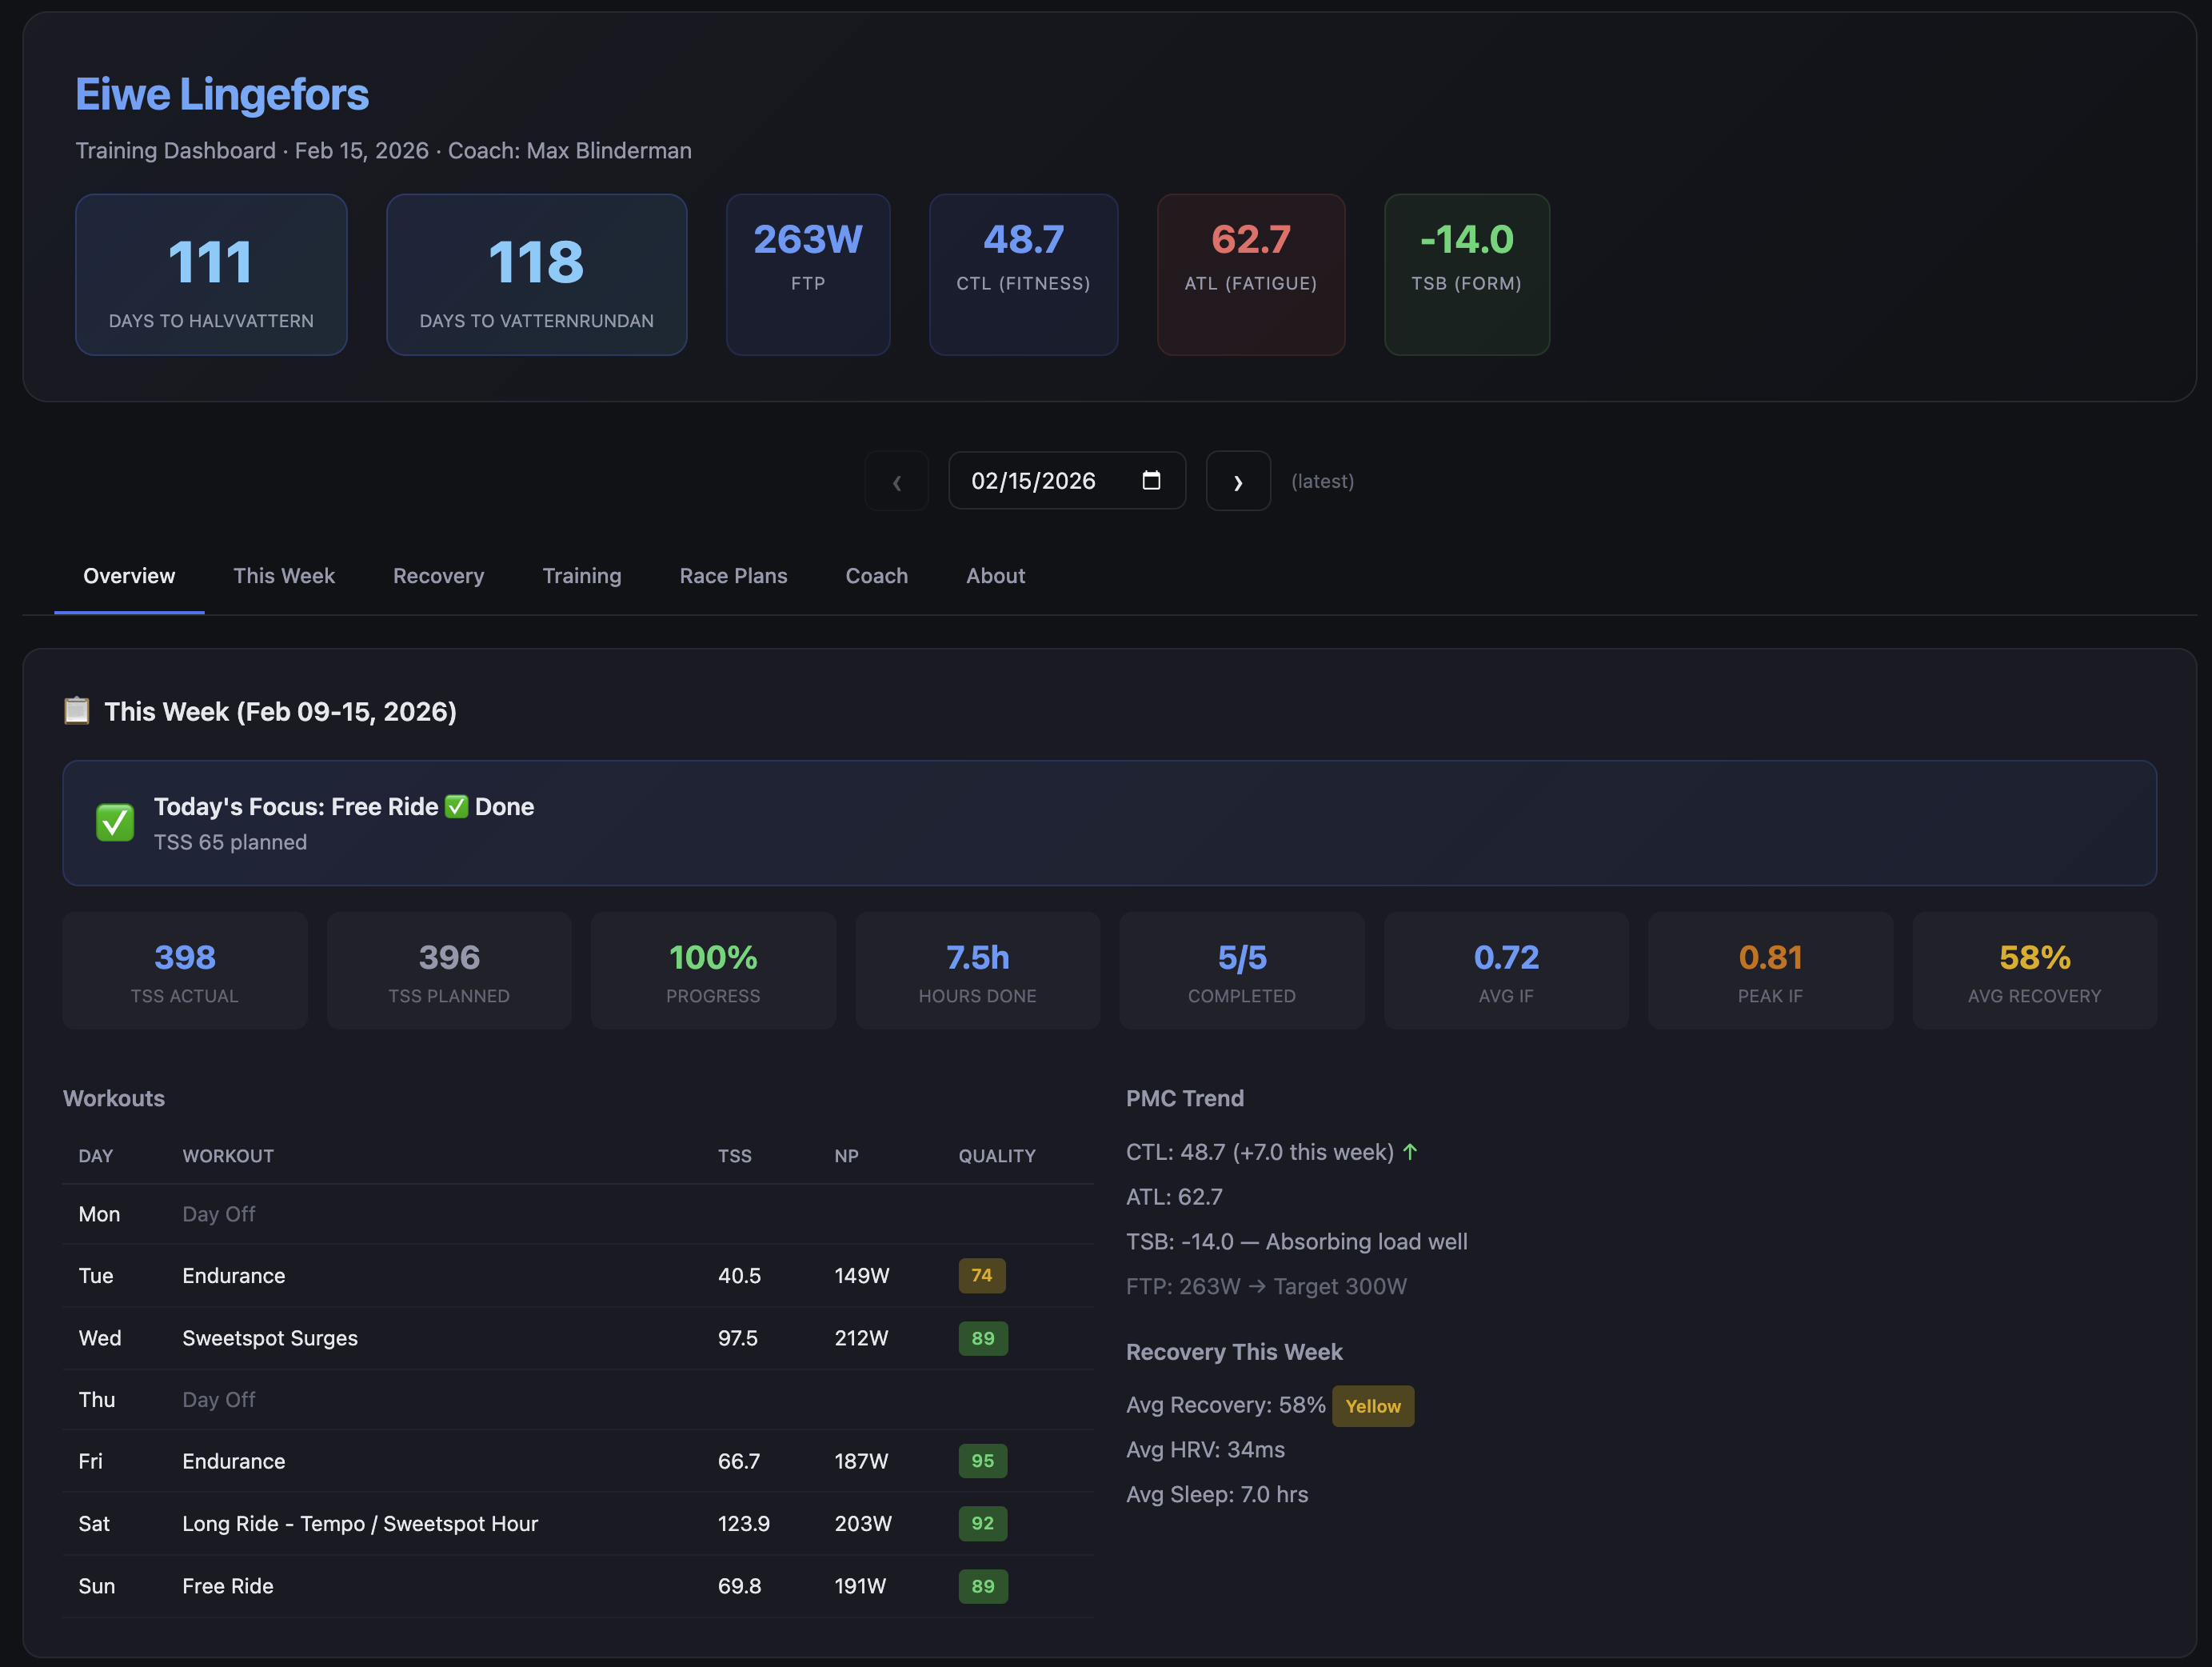
Task: Select the About tab
Action: pyautogui.click(x=995, y=576)
